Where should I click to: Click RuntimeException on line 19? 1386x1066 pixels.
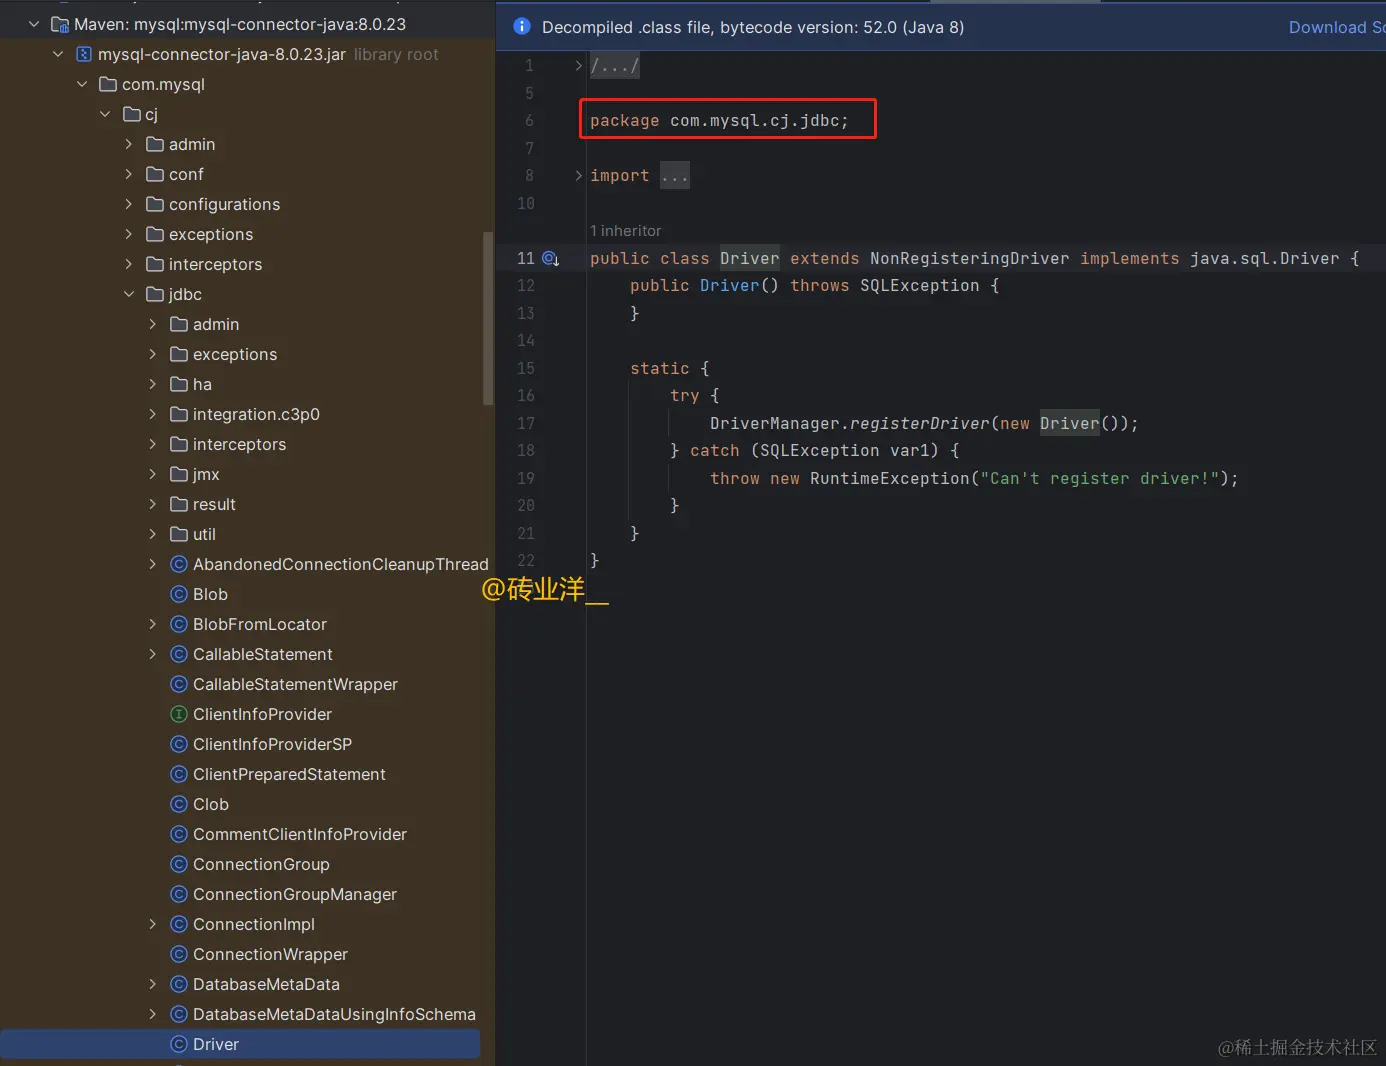pos(889,478)
